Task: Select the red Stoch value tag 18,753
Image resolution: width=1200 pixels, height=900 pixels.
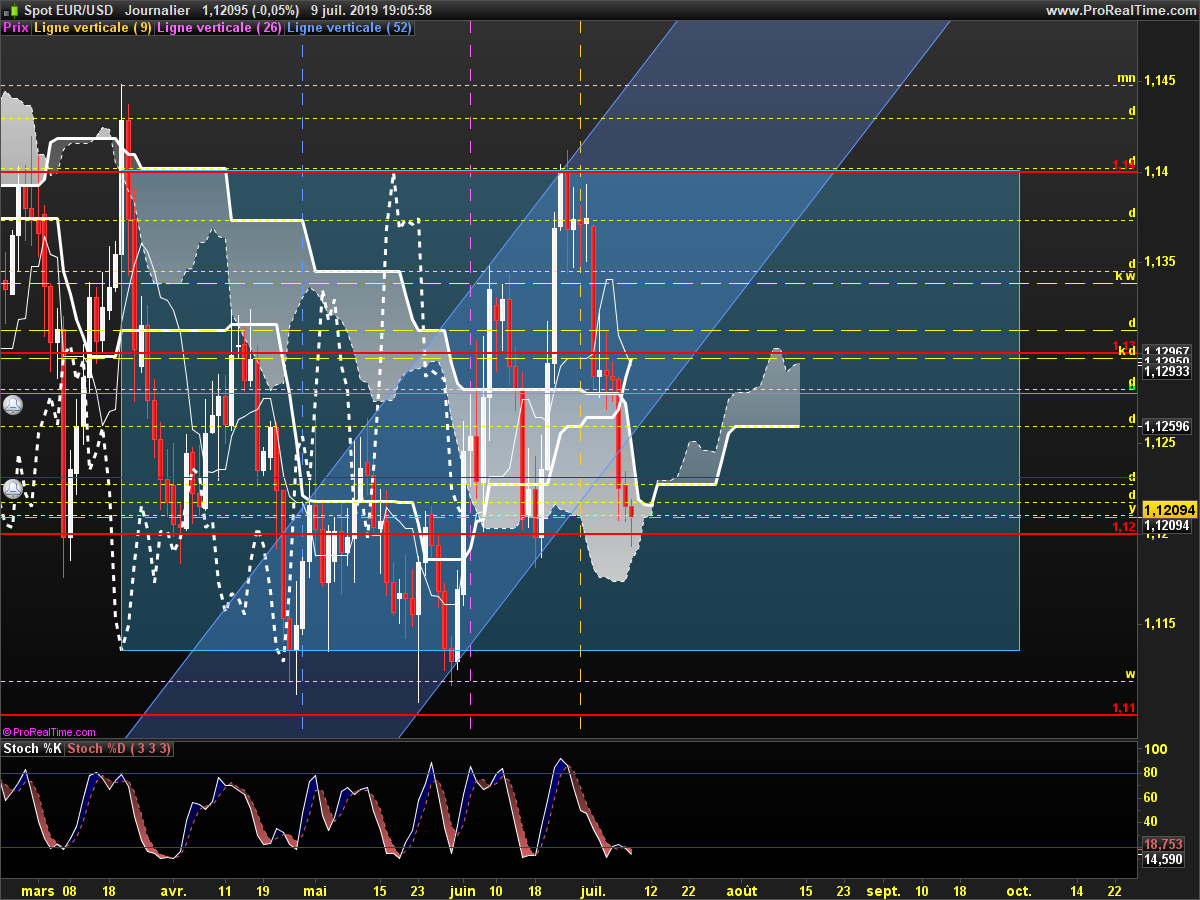Action: pos(1164,844)
